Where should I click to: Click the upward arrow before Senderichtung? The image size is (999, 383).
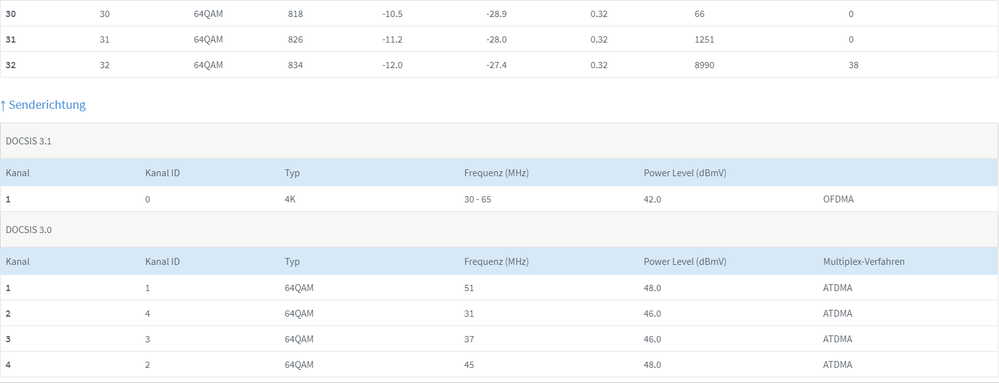[3, 105]
